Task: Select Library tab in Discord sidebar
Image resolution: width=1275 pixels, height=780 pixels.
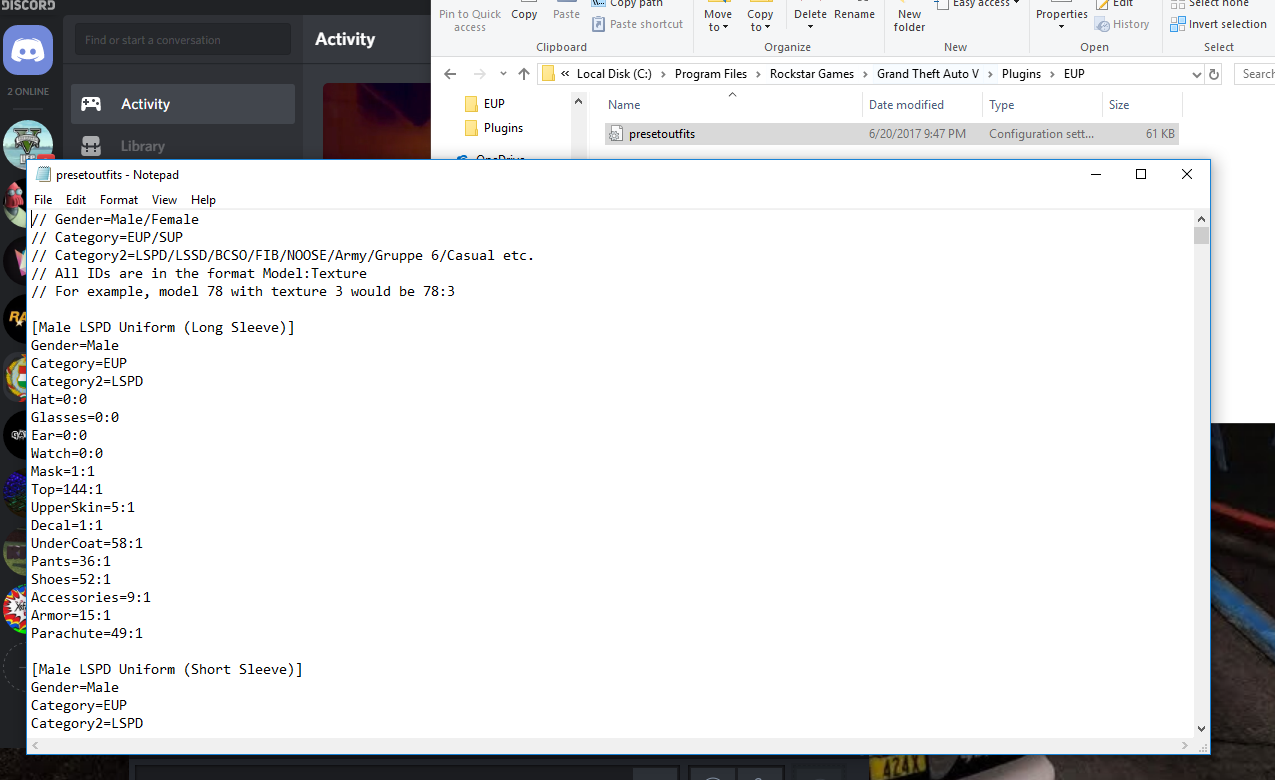Action: coord(183,146)
